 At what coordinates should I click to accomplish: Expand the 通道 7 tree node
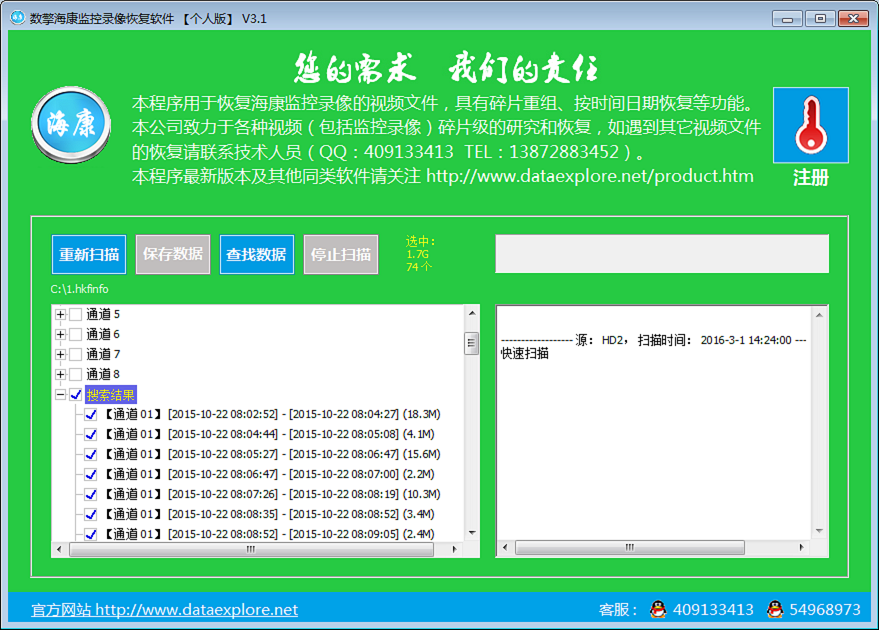(61, 355)
